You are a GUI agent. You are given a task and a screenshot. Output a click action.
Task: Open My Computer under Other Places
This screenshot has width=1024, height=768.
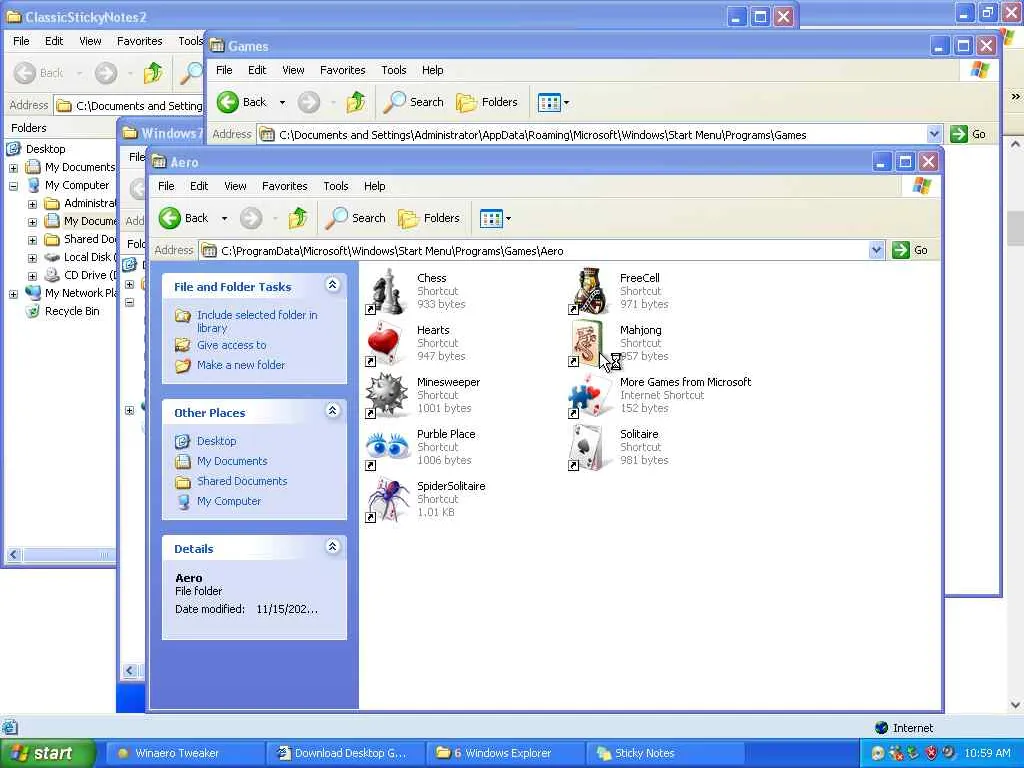229,501
